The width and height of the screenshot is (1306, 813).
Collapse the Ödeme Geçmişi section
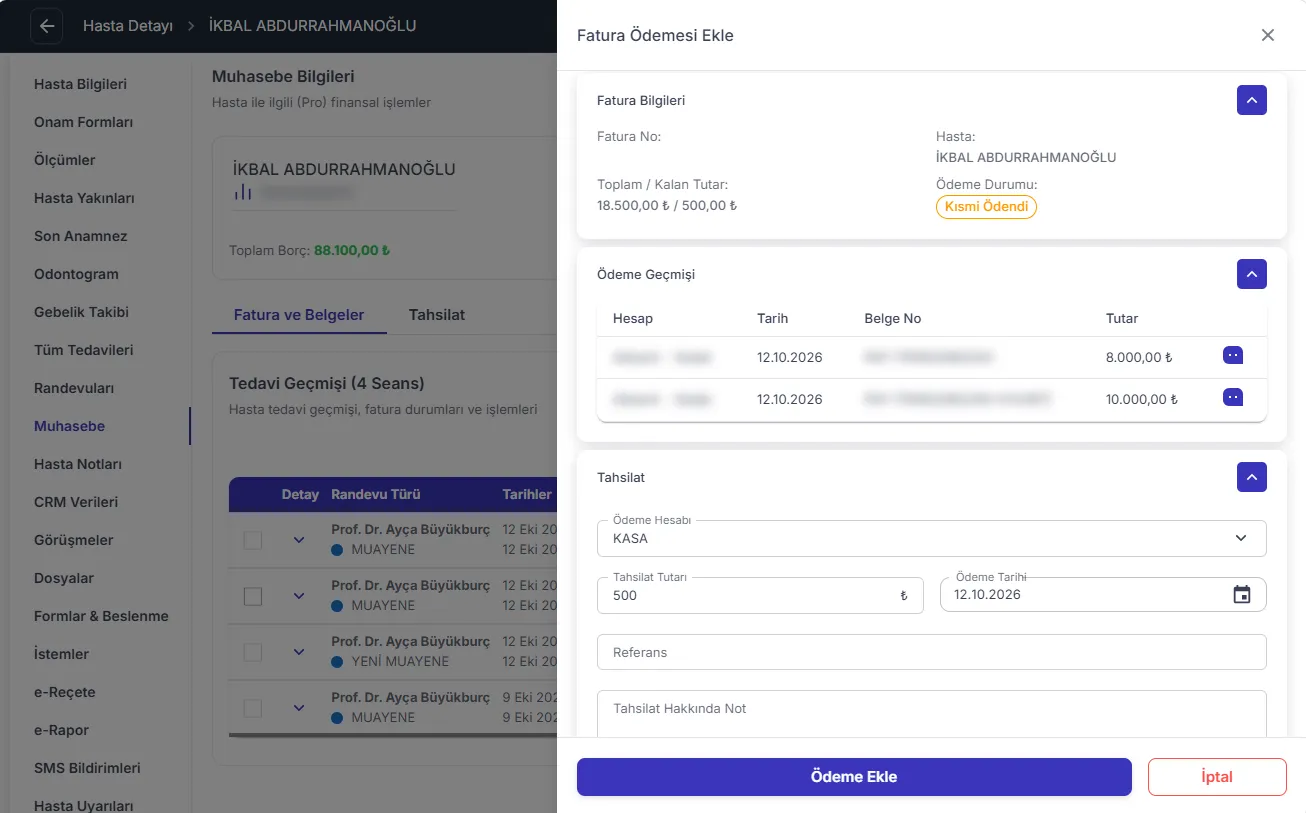click(x=1252, y=274)
